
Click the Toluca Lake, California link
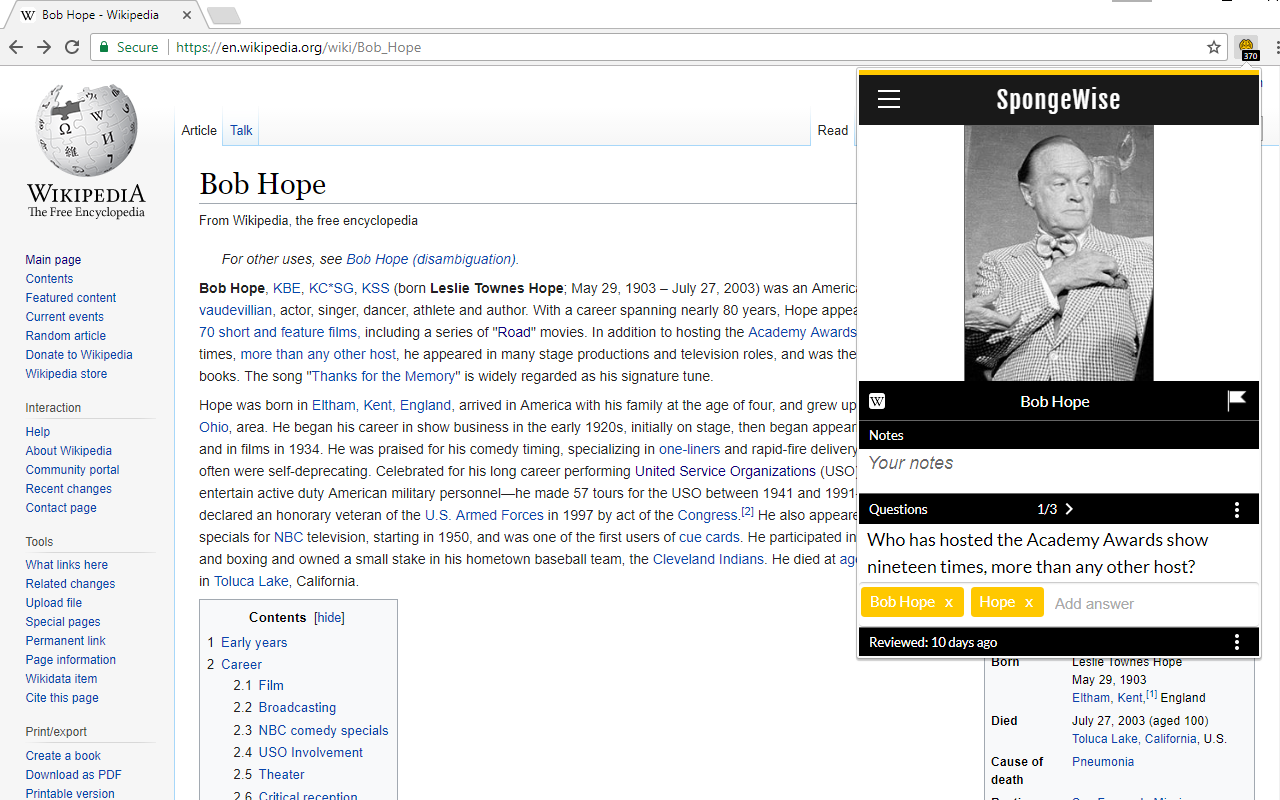pos(250,580)
